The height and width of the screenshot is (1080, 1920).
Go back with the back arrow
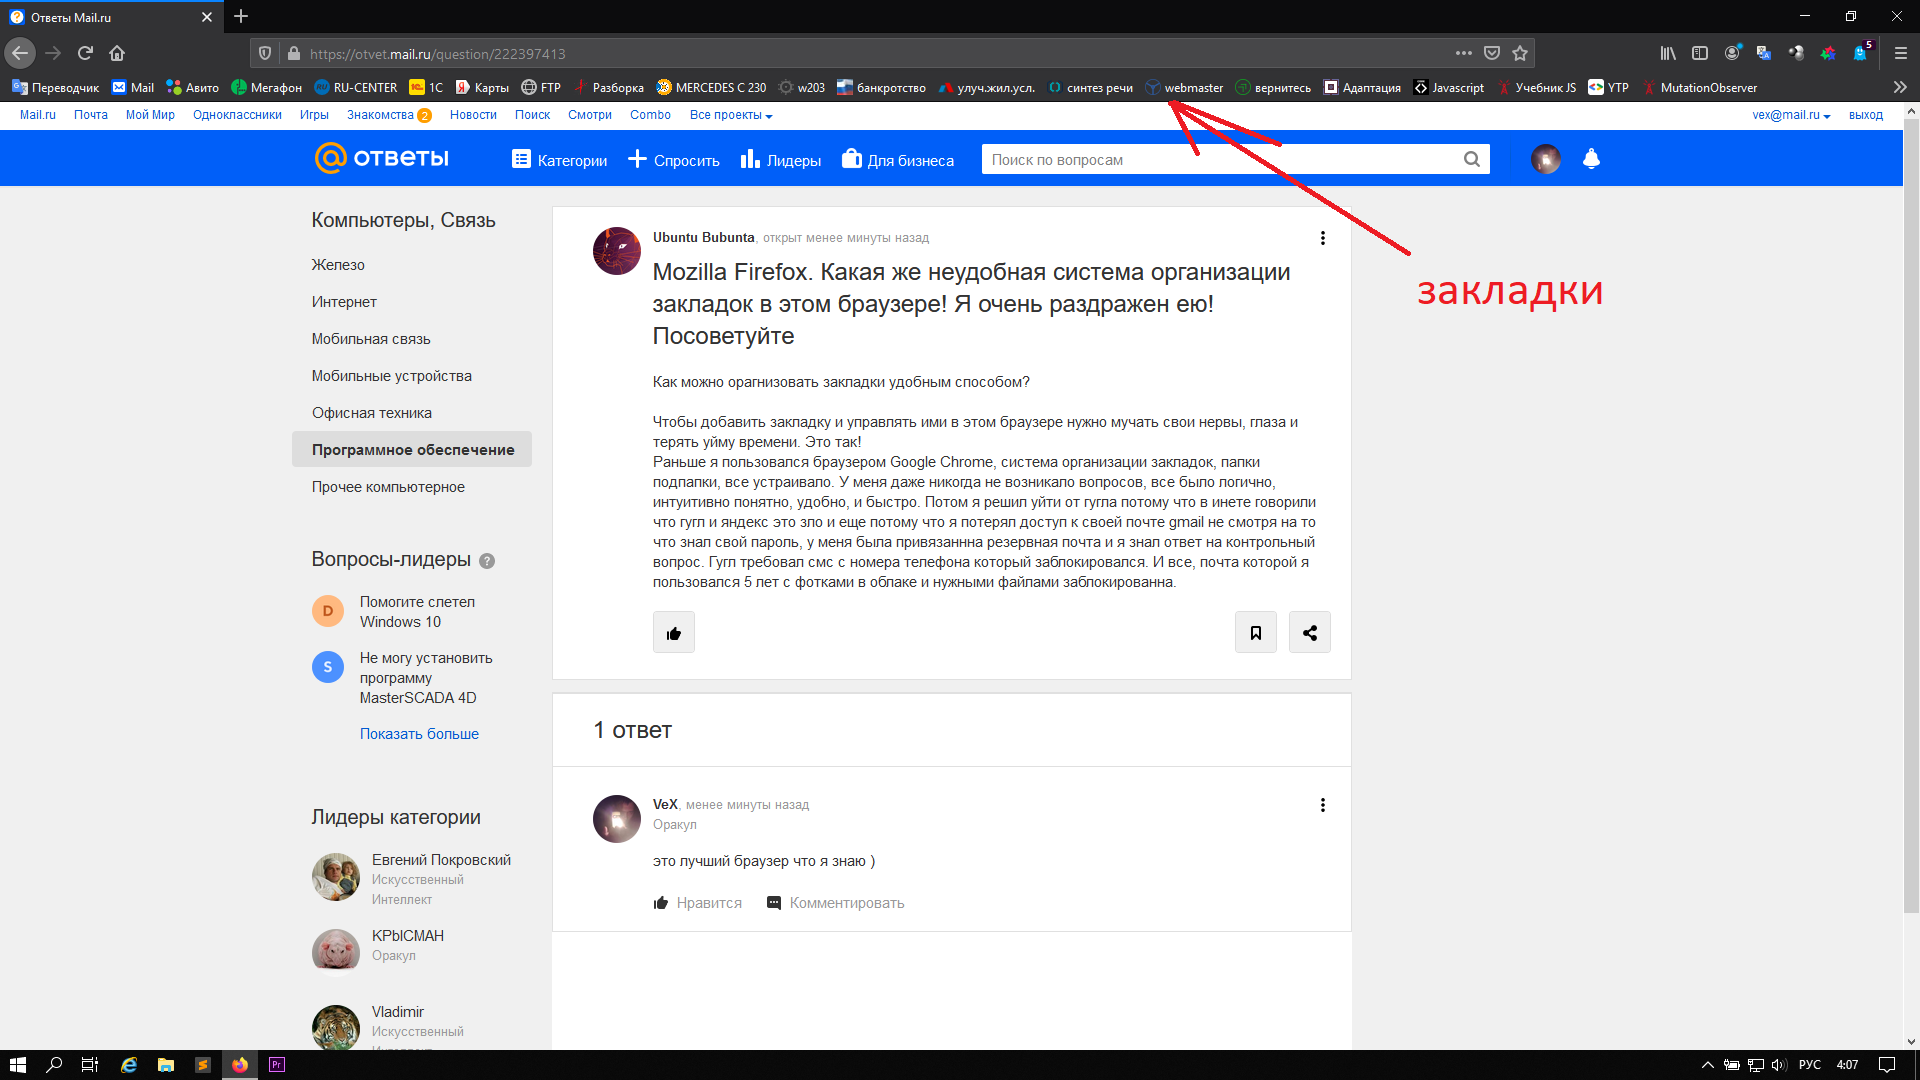20,53
